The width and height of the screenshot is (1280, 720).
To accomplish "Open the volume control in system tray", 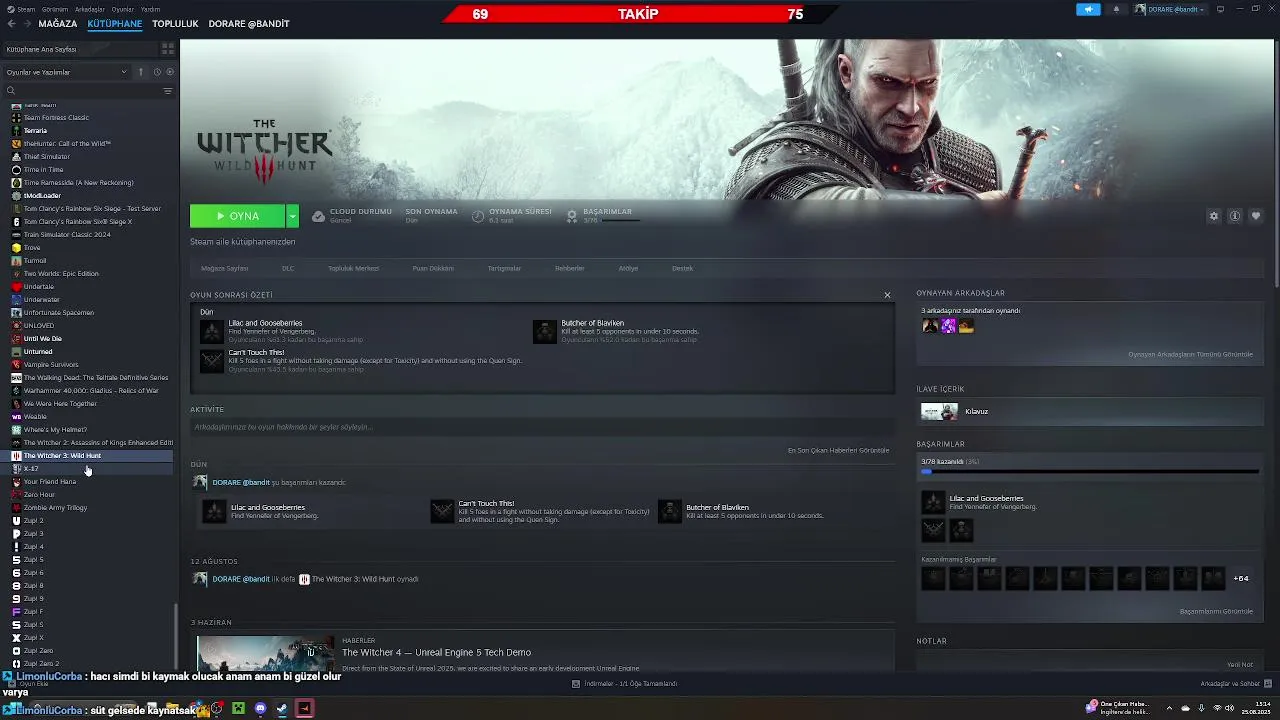I will 1229,708.
